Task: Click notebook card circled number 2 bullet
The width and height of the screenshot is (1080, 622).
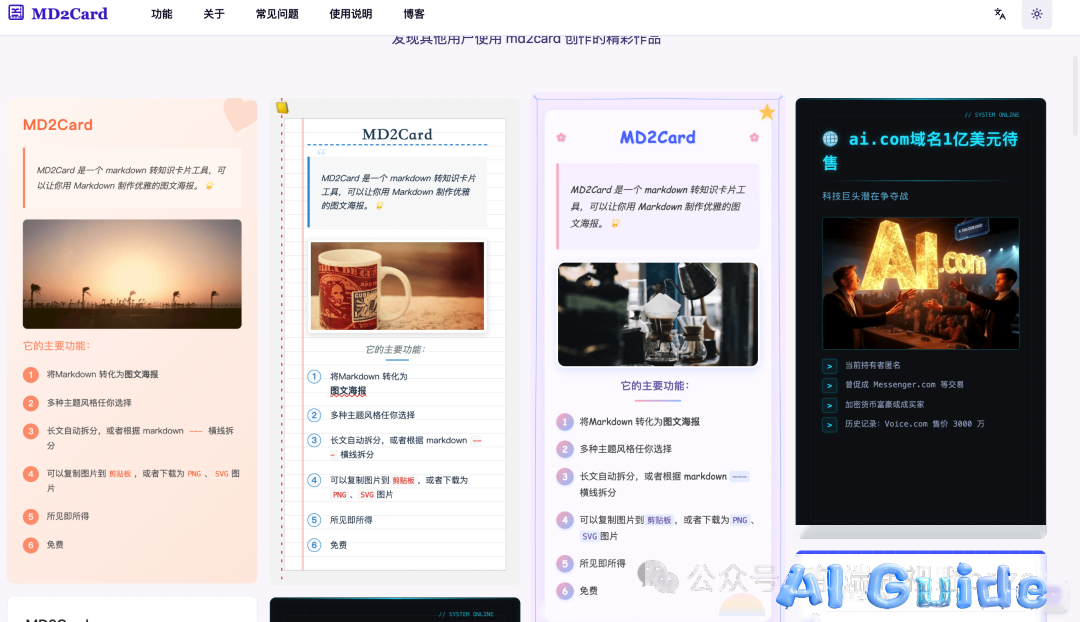Action: pos(314,415)
